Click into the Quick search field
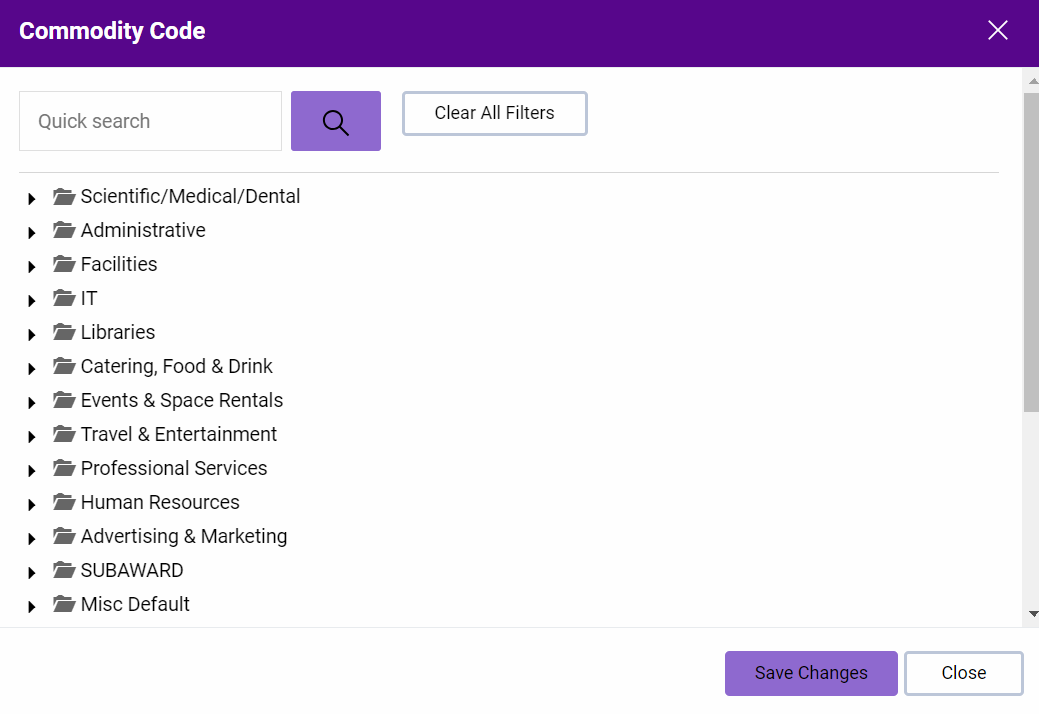1039x714 pixels. pos(150,122)
